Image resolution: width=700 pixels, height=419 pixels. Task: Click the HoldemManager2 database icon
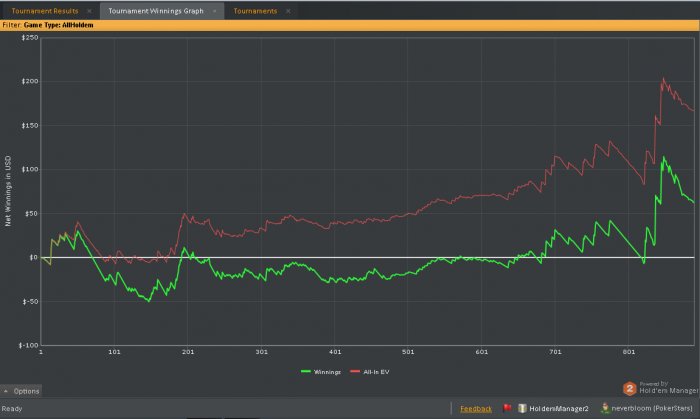click(x=522, y=408)
